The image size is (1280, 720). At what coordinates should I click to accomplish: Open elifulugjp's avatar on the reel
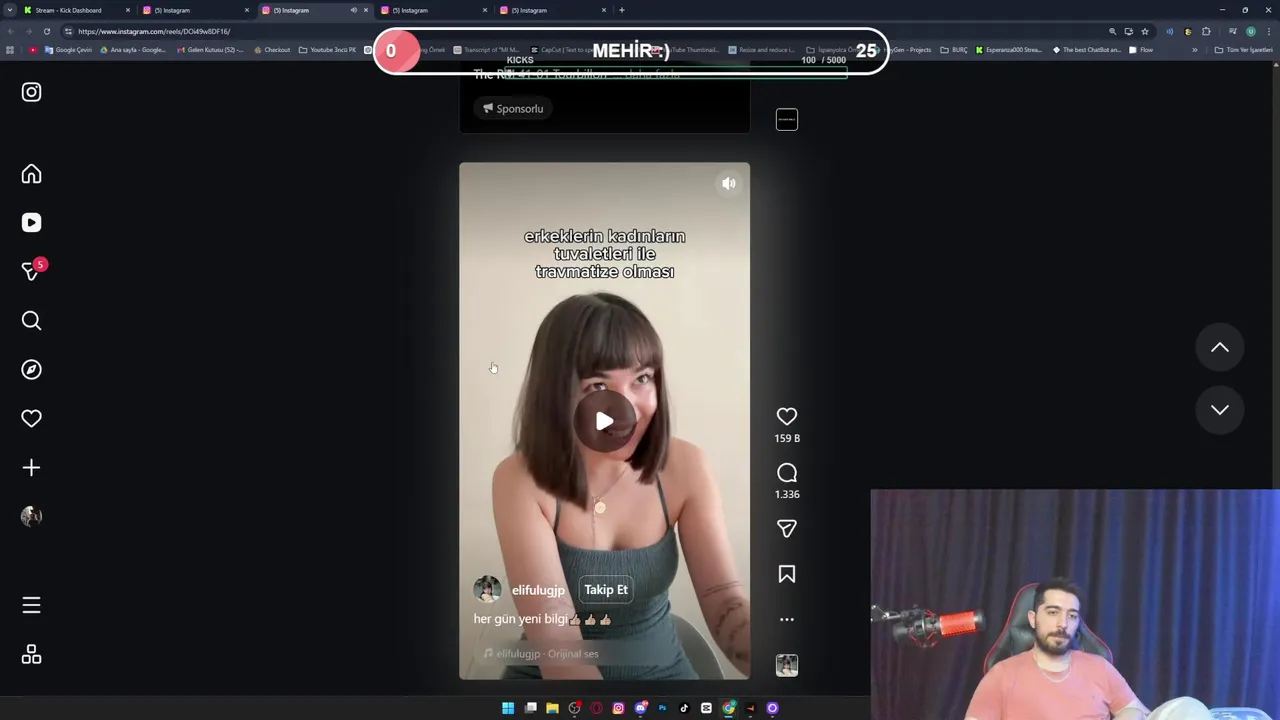(x=487, y=589)
